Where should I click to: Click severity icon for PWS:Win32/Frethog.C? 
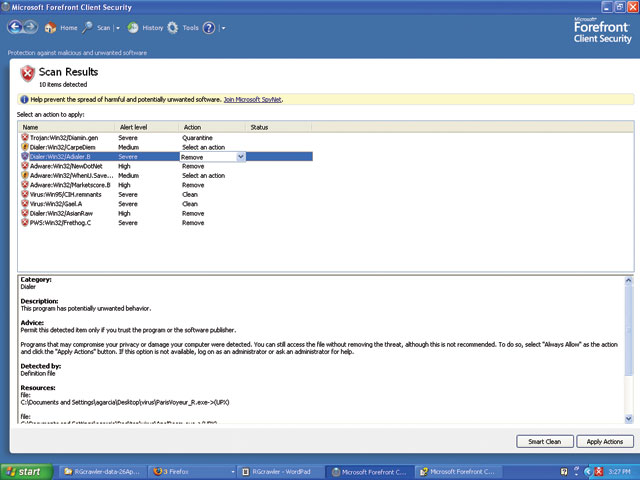pyautogui.click(x=25, y=222)
